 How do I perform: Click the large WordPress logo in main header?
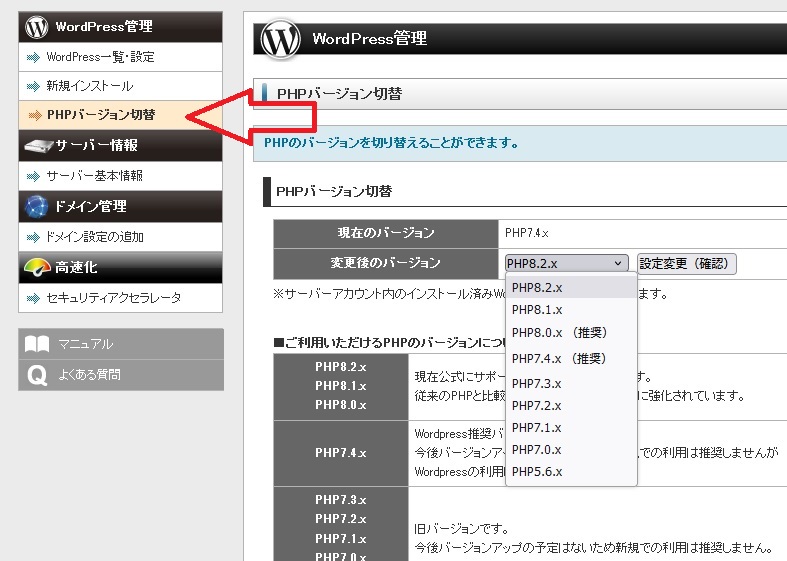pyautogui.click(x=281, y=39)
